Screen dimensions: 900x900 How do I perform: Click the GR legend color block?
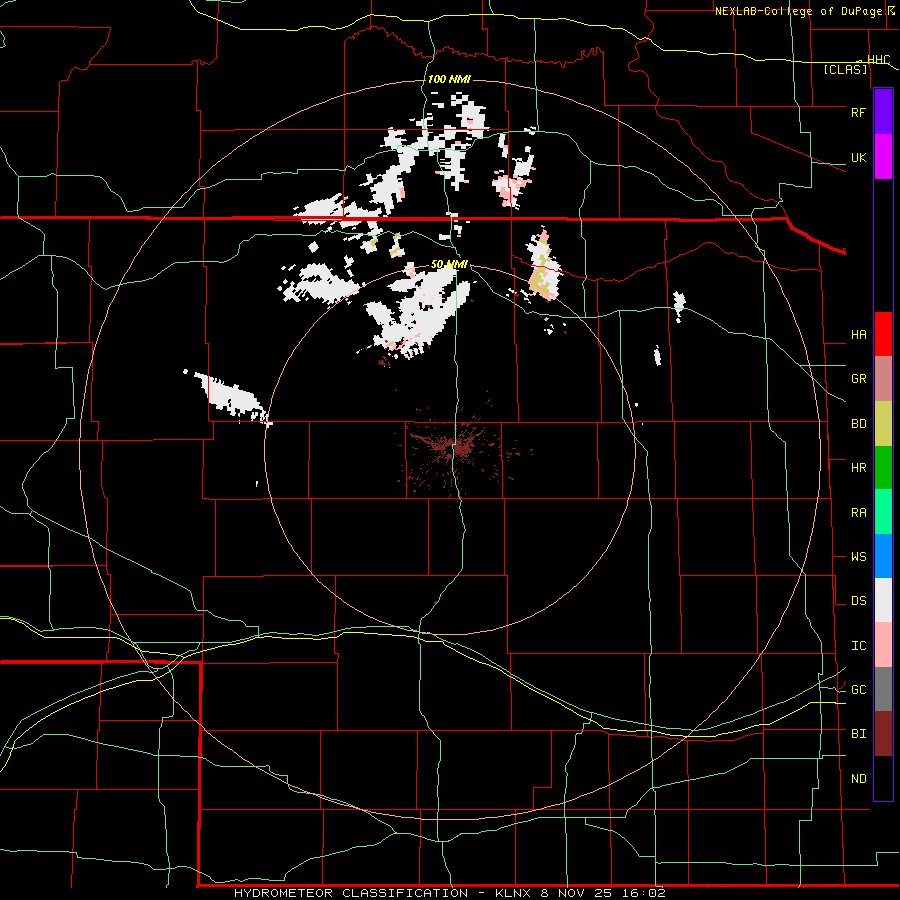pyautogui.click(x=883, y=379)
